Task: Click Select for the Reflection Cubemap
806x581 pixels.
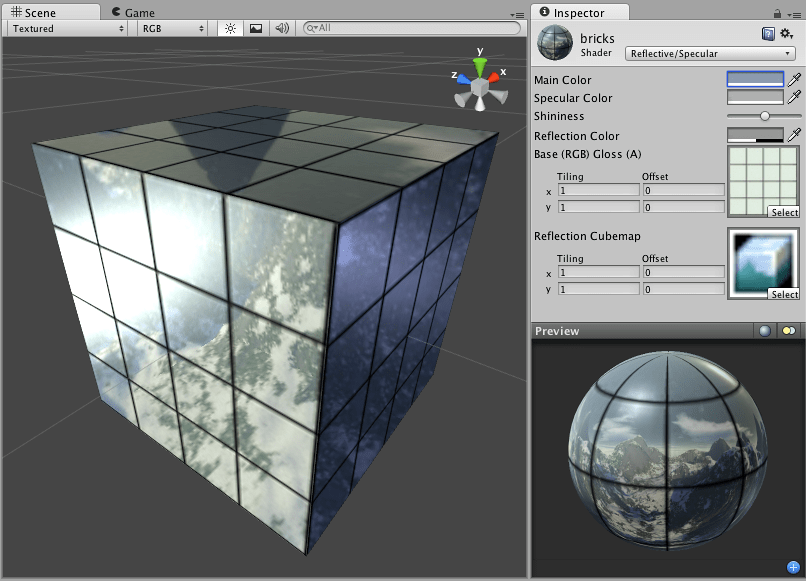Action: 784,294
